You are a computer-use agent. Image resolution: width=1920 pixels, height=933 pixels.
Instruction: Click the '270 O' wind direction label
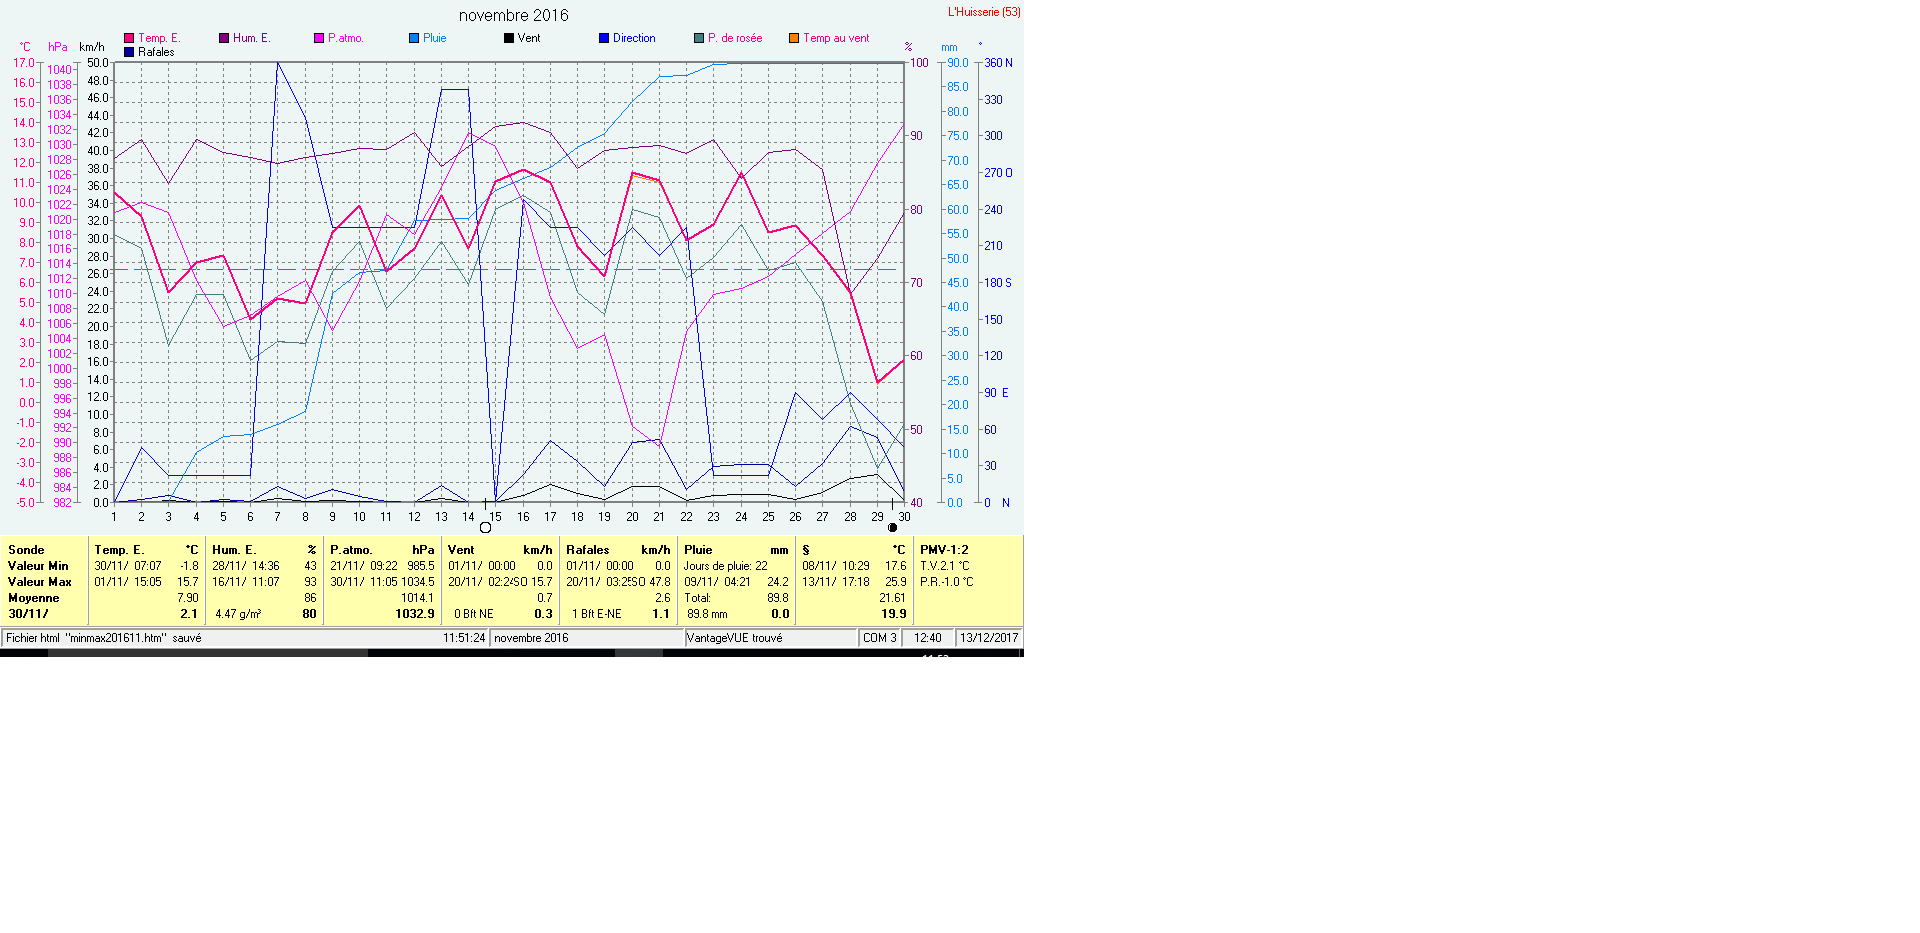pyautogui.click(x=998, y=173)
